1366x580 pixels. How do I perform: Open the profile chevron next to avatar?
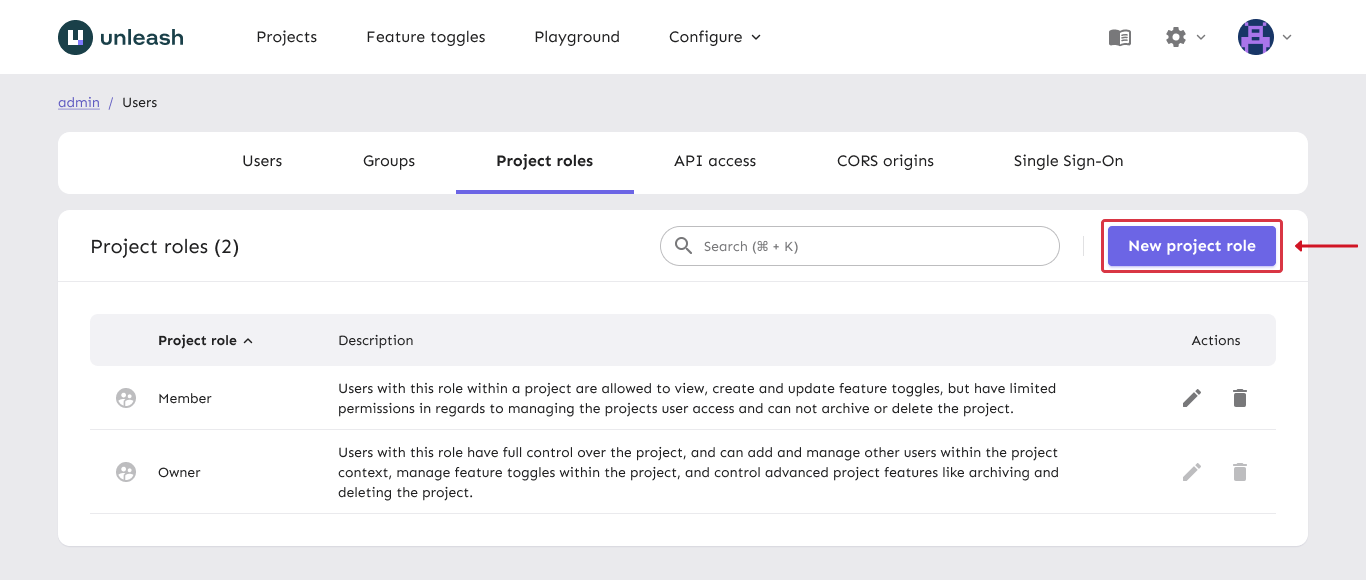[x=1287, y=37]
